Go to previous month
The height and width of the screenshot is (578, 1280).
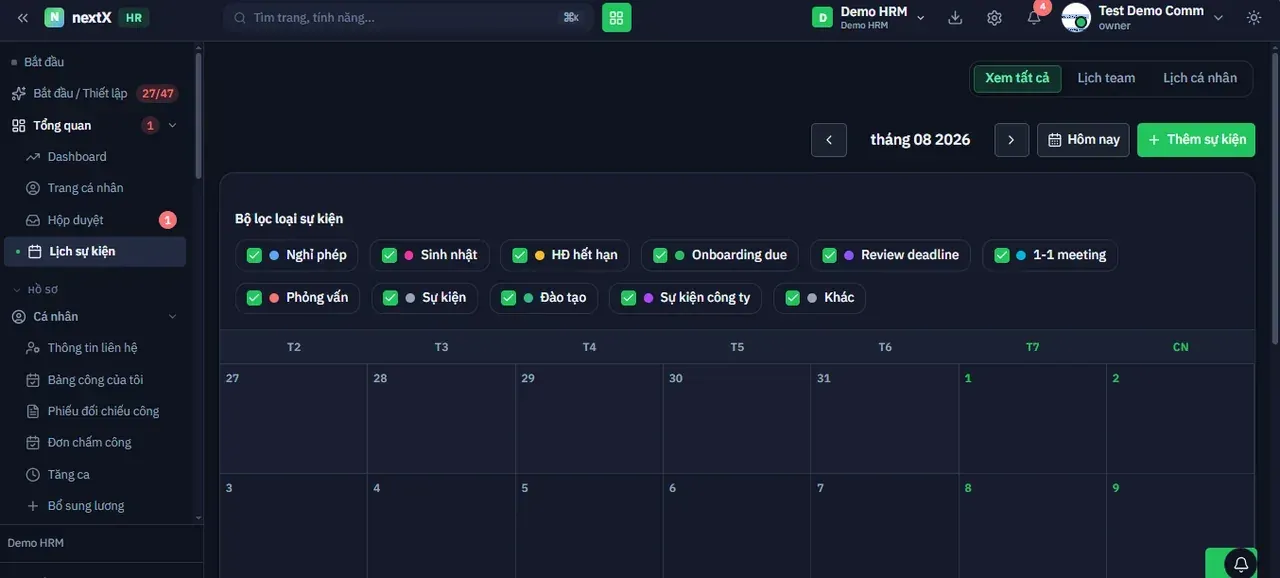(x=829, y=140)
